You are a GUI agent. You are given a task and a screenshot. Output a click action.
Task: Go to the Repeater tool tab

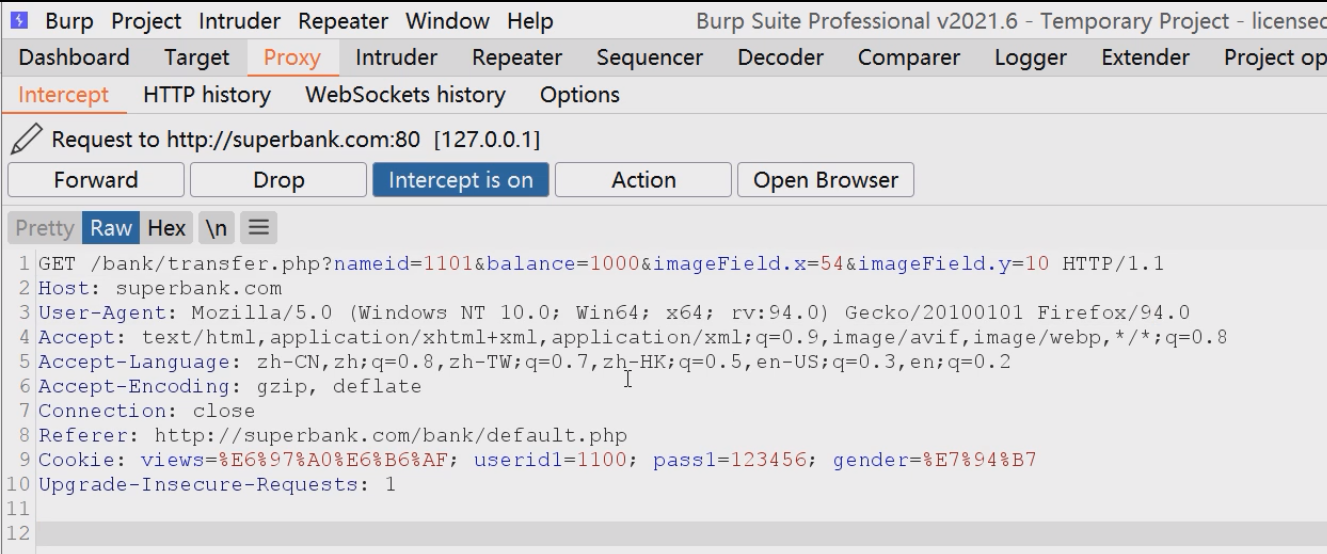coord(517,58)
